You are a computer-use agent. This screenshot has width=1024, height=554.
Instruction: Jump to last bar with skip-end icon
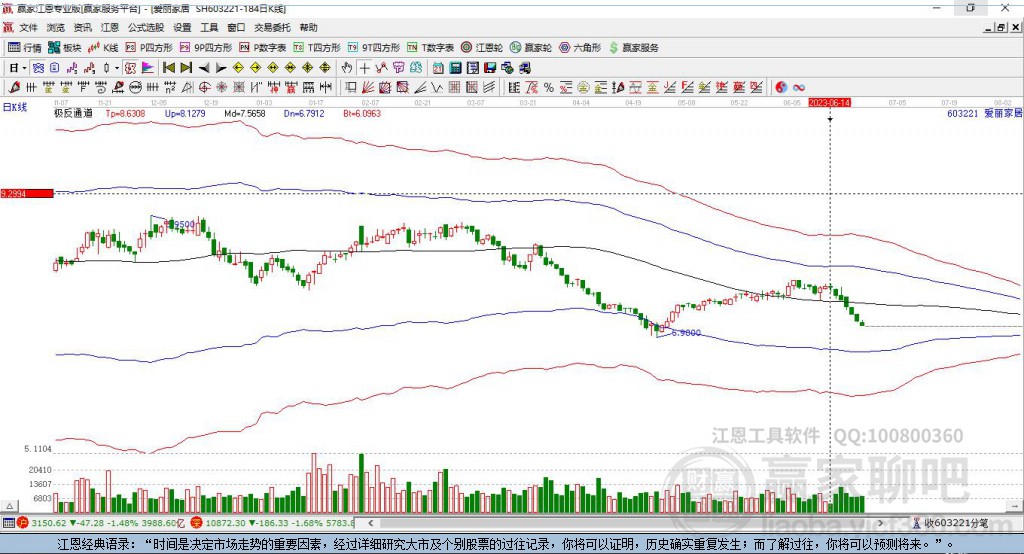click(186, 68)
